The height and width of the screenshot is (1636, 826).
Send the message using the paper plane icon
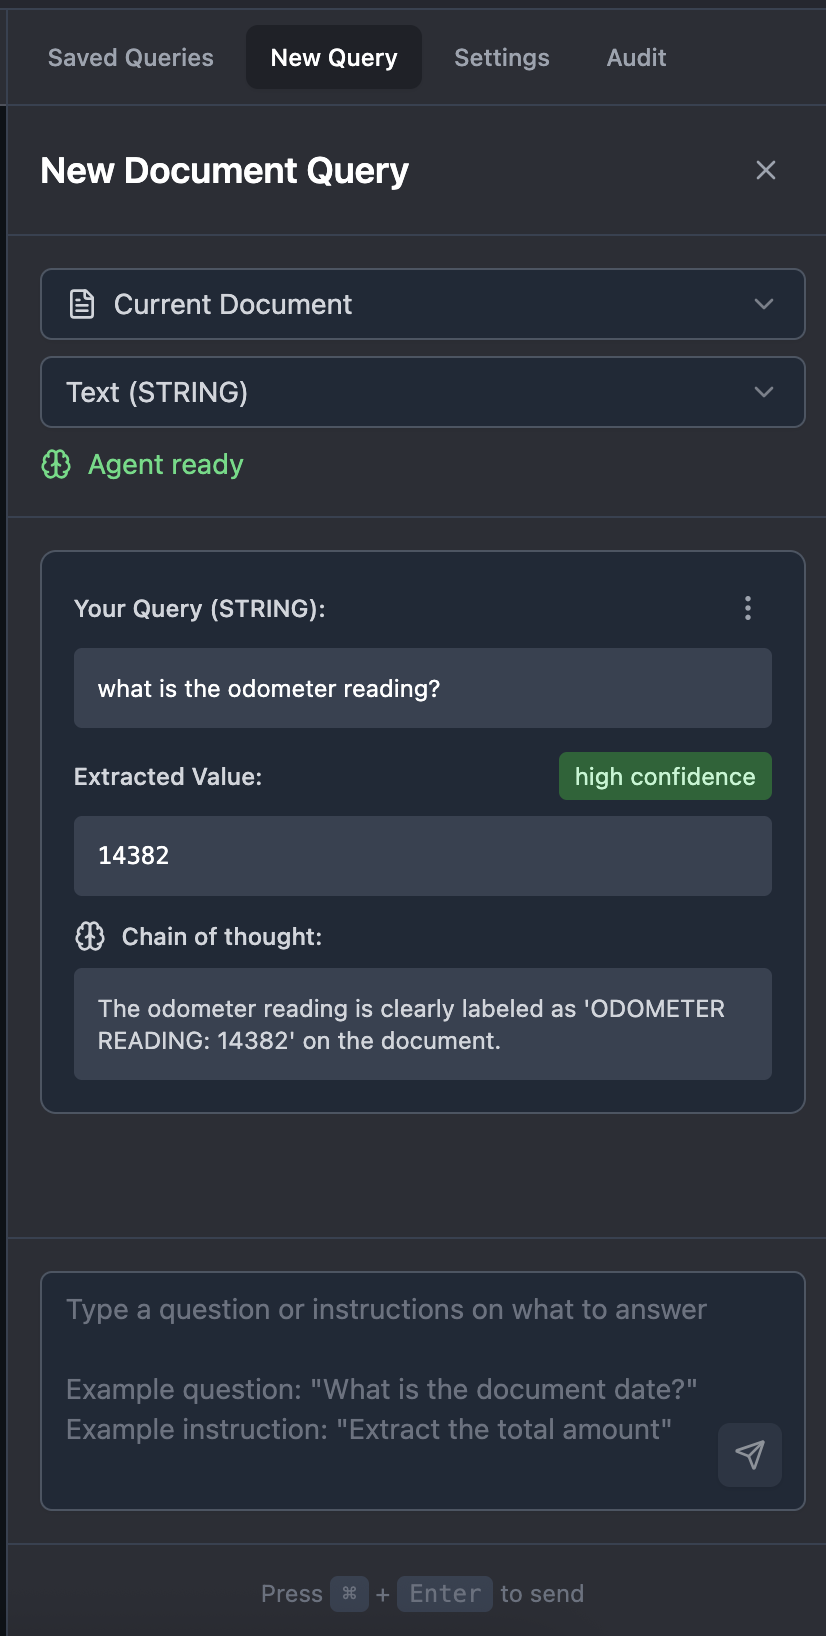pyautogui.click(x=750, y=1455)
